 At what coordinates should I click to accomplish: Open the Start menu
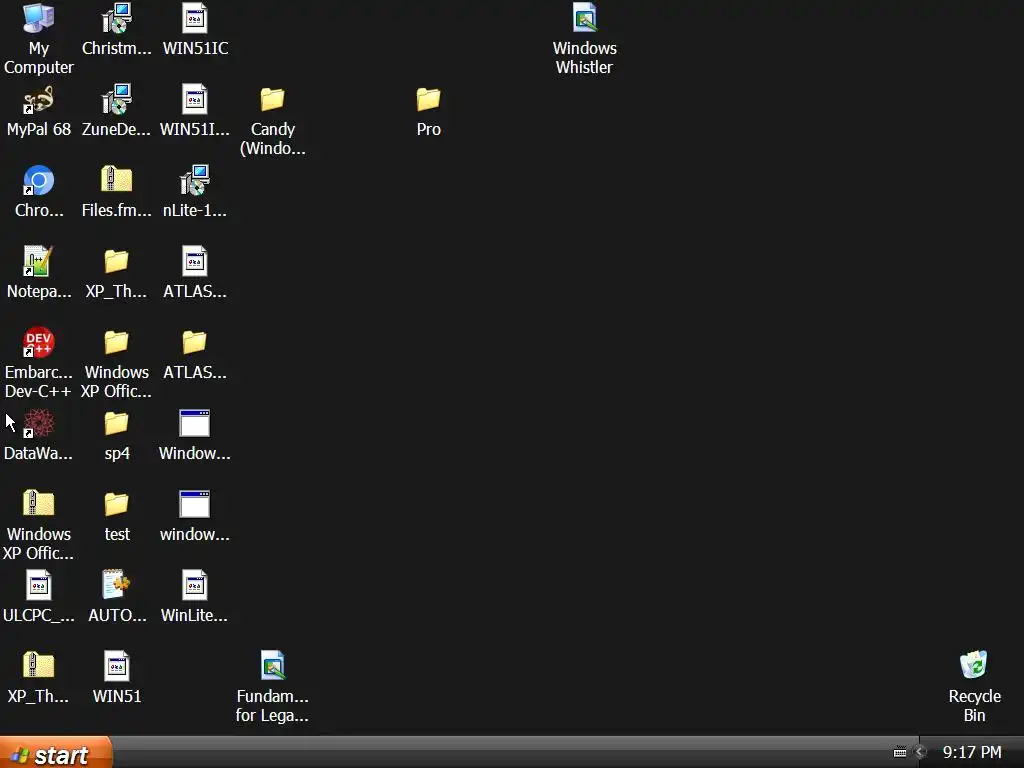coord(56,753)
